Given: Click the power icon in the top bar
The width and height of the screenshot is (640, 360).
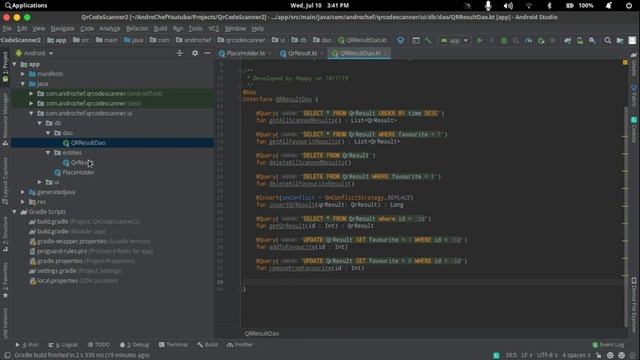Looking at the screenshot, I should click(629, 6).
